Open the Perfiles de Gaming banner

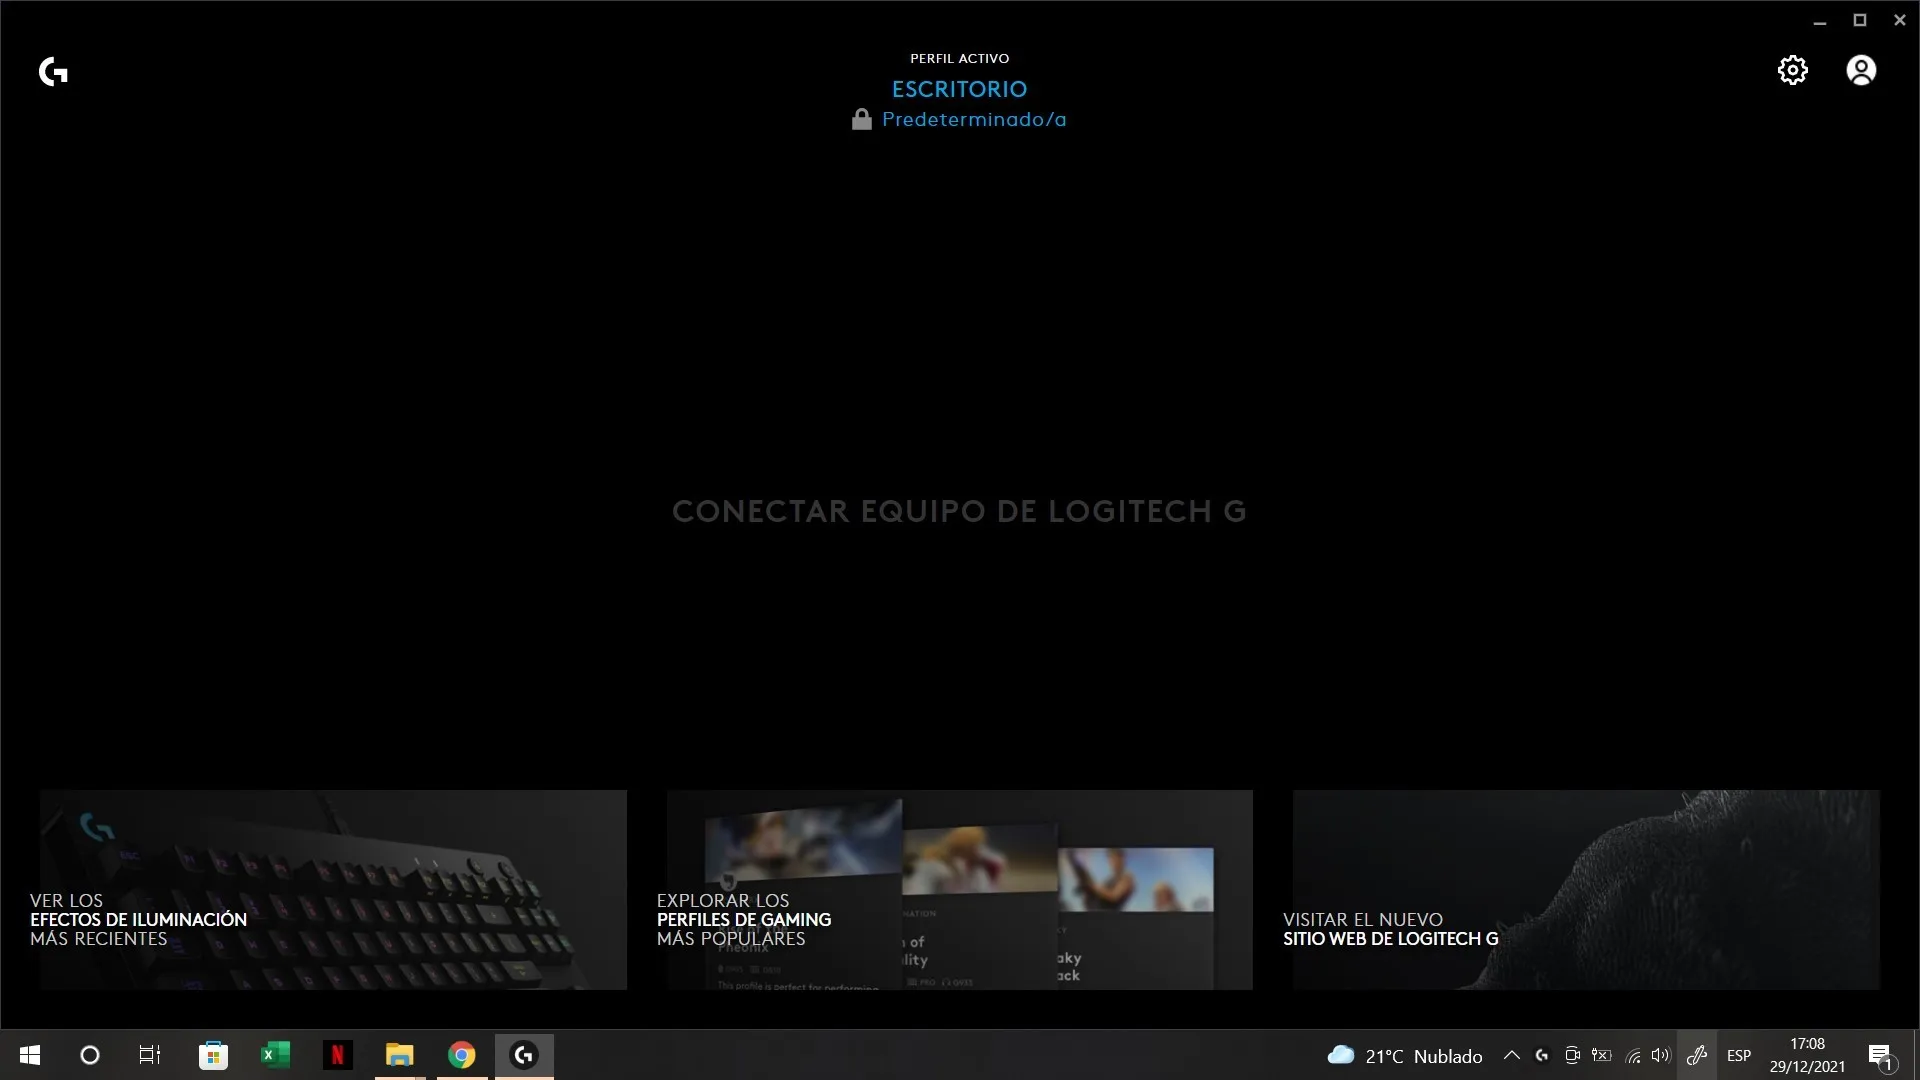(959, 890)
